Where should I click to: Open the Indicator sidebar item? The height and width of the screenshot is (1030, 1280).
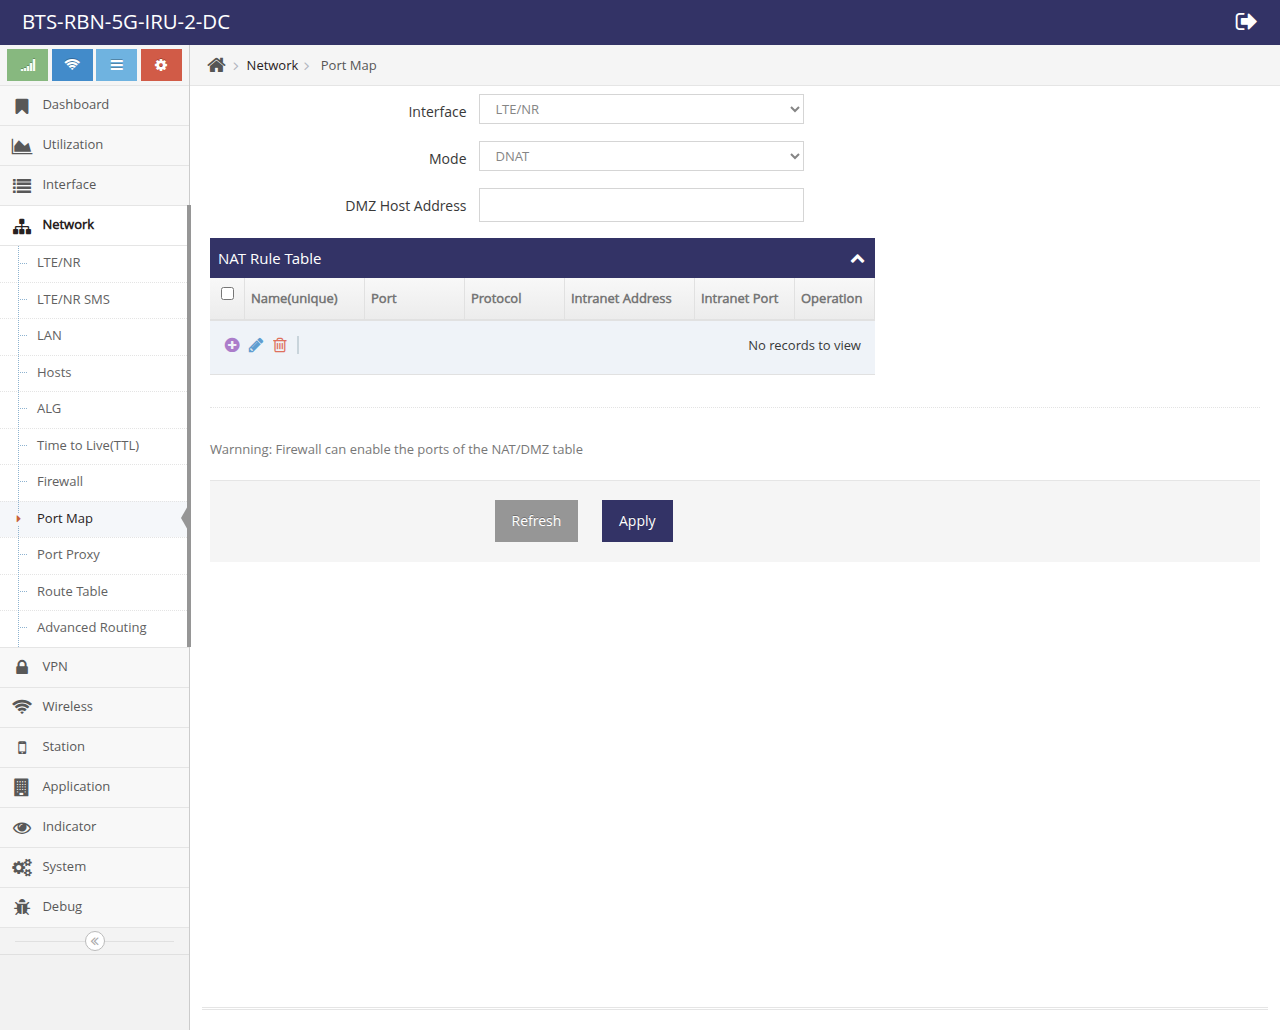94,827
